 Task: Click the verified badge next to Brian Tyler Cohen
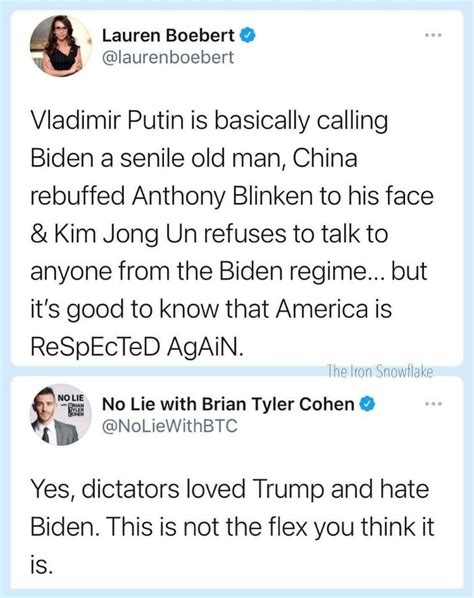coord(367,404)
